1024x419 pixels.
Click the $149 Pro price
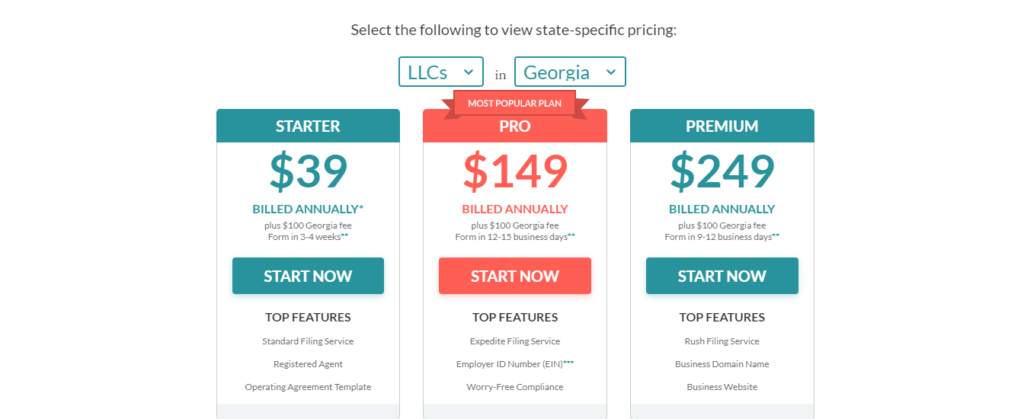[515, 172]
